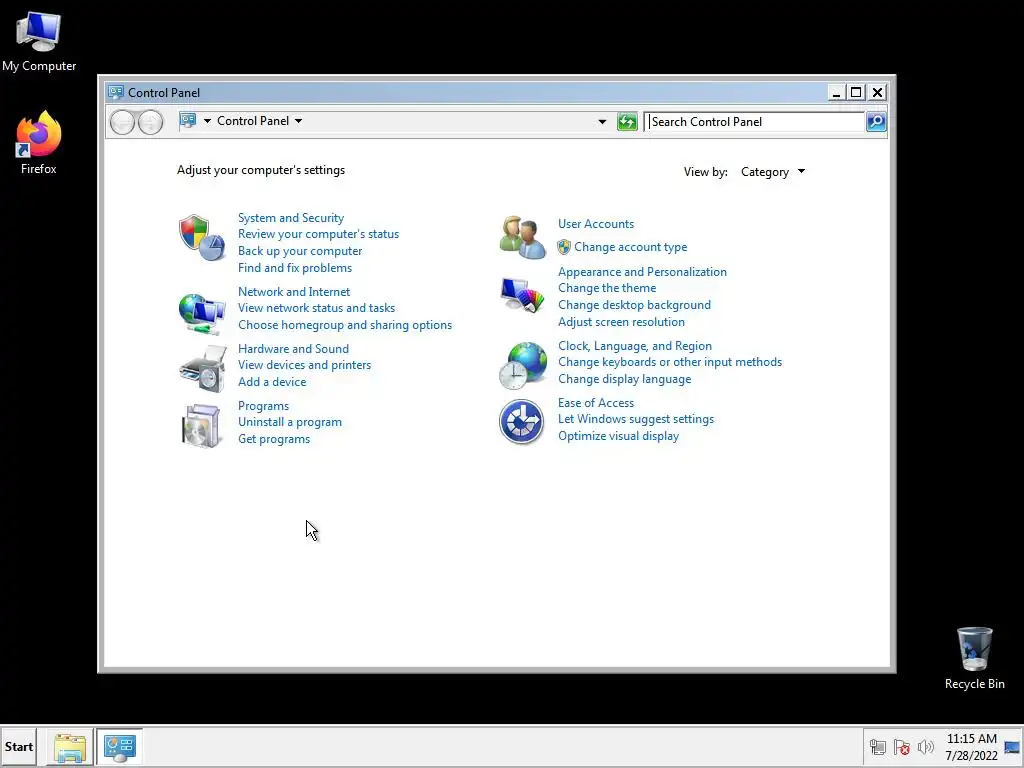Click the Network and Internet globe icon

(x=202, y=313)
